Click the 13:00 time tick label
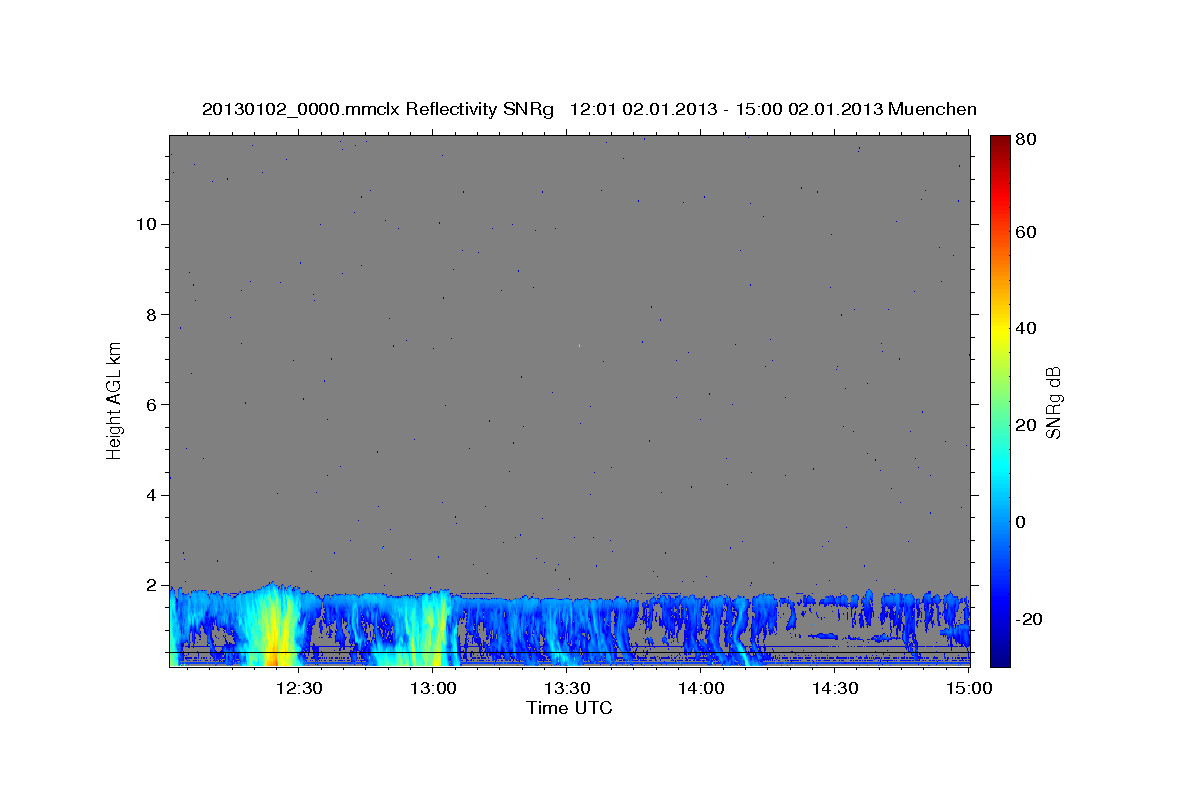This screenshot has width=1200, height=800. coord(433,688)
